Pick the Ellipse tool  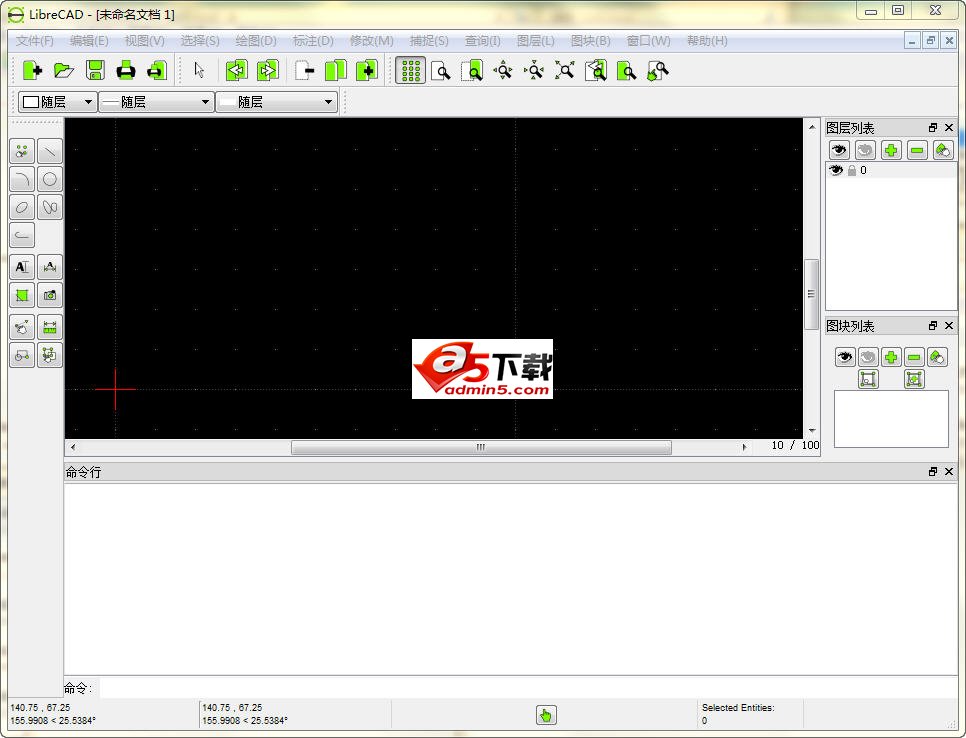point(21,207)
